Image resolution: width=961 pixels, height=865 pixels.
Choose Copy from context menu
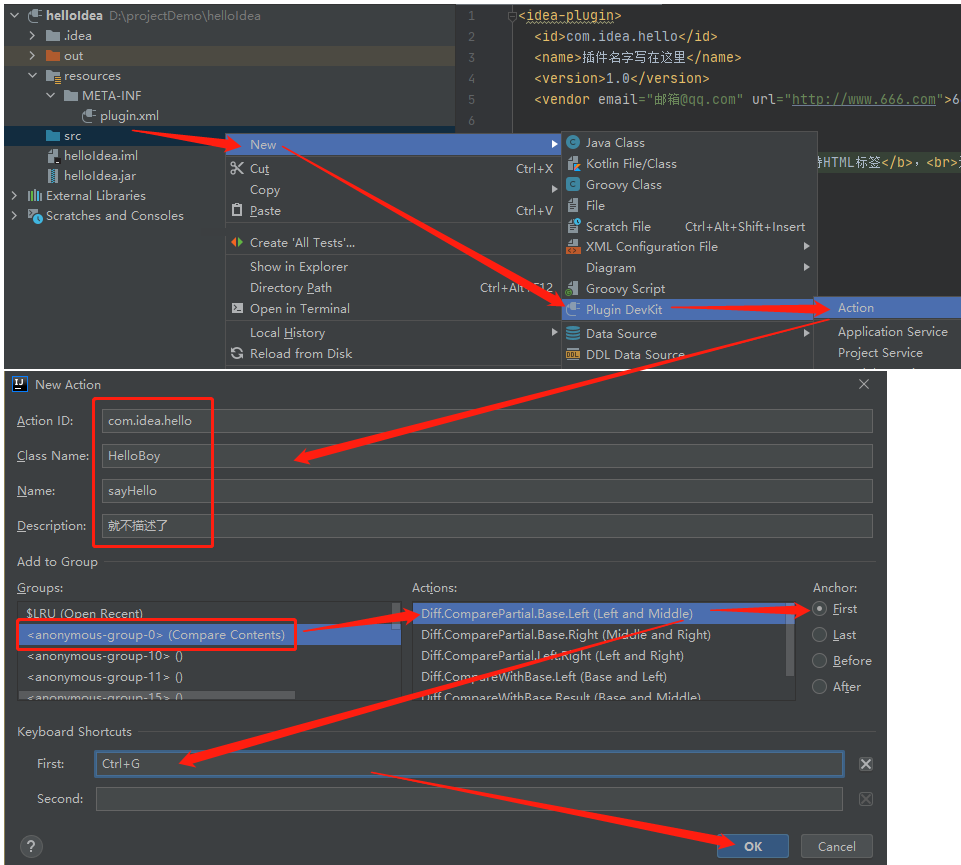click(393, 189)
